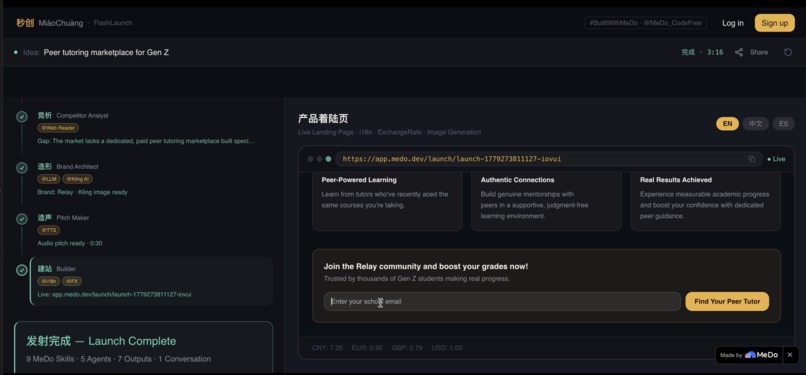Click the MiàoChuàng brand name
806x375 pixels.
[x=61, y=23]
